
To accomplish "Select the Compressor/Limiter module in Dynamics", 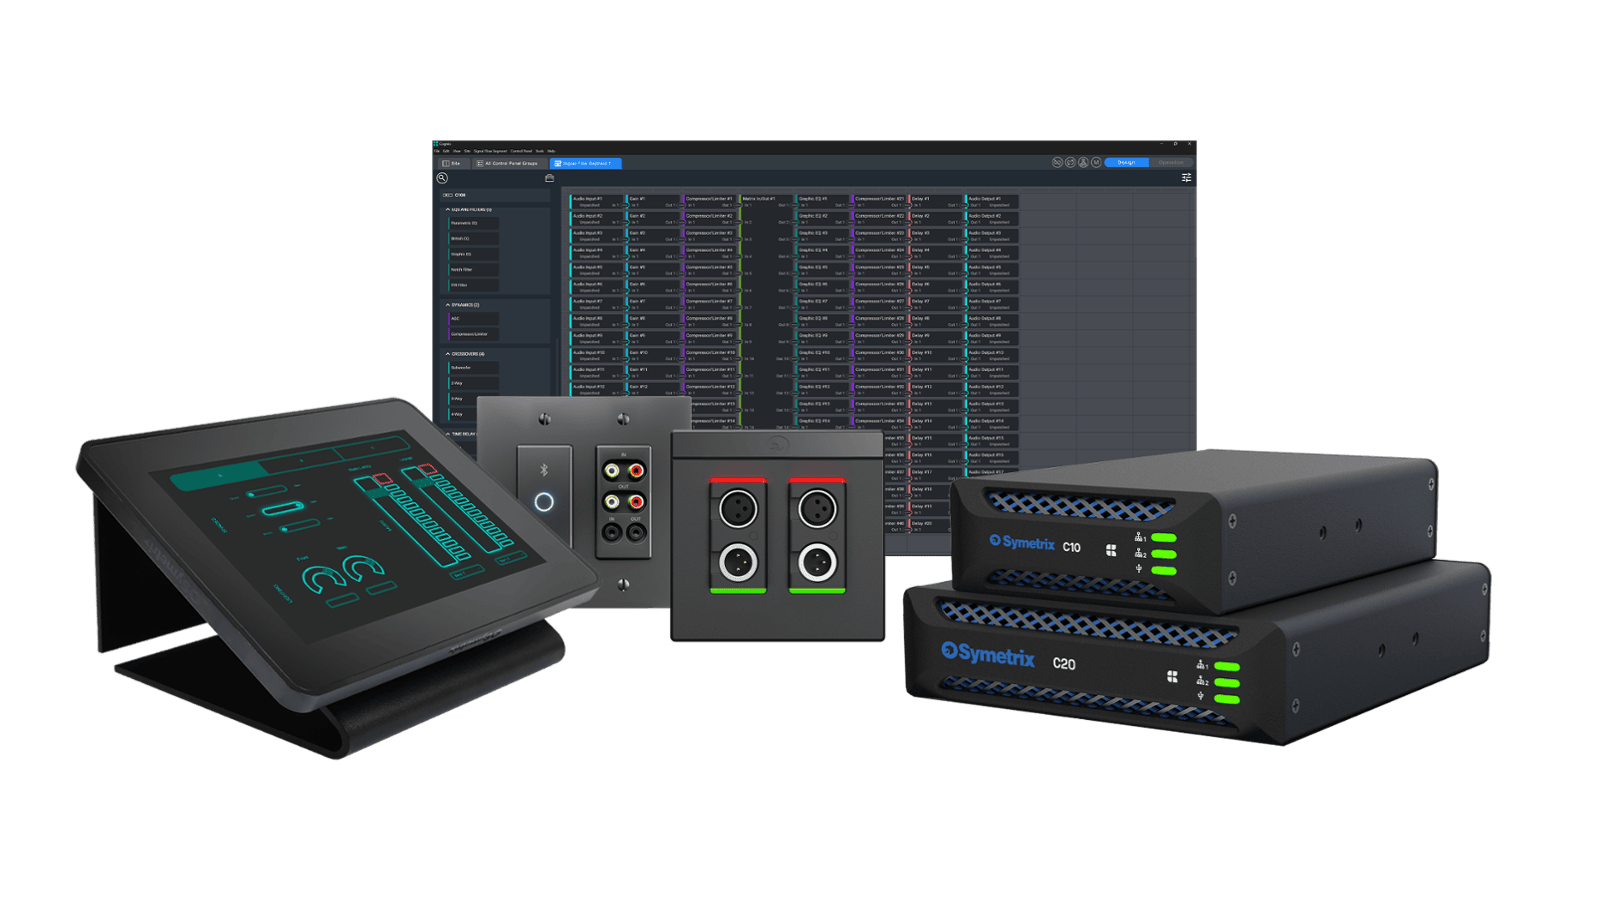I will click(x=472, y=334).
